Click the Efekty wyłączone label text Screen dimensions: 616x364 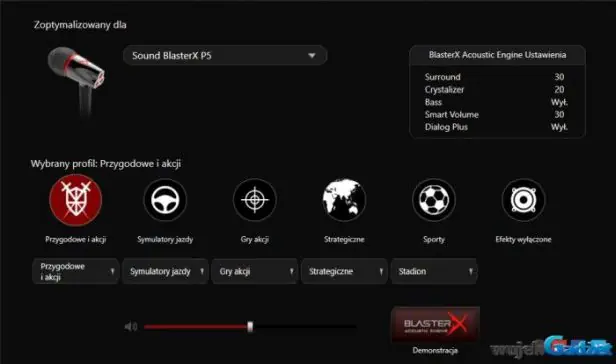[x=523, y=240]
